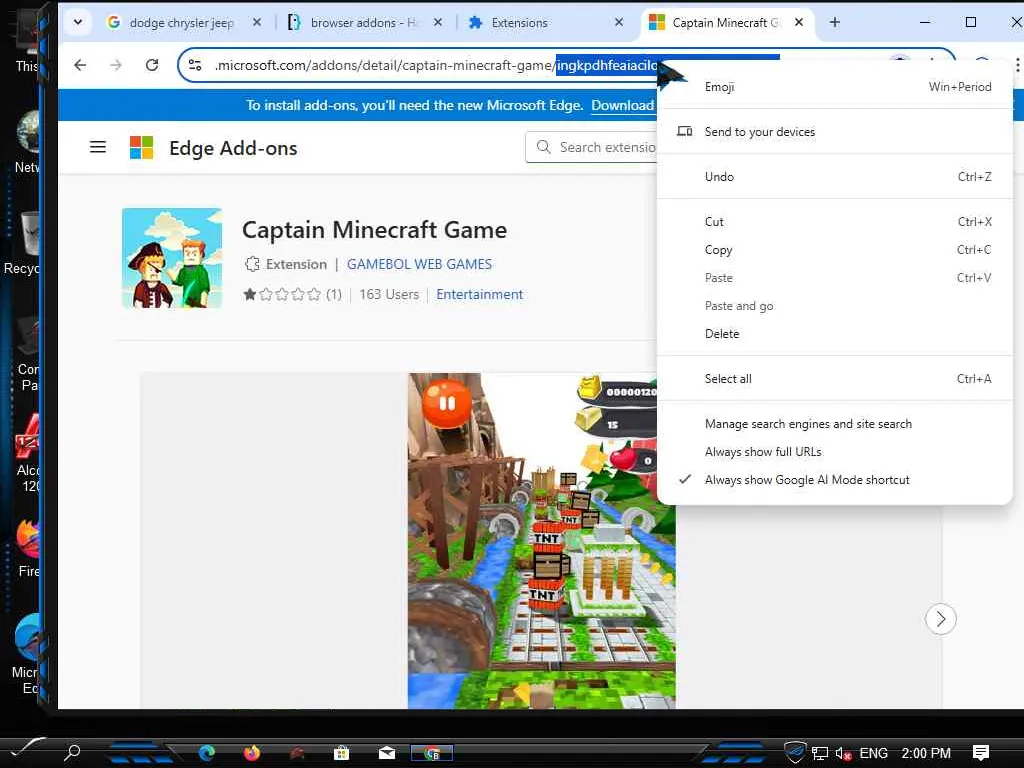Open GAMEBOL WEB GAMES publisher link
This screenshot has width=1024, height=768.
(x=419, y=264)
